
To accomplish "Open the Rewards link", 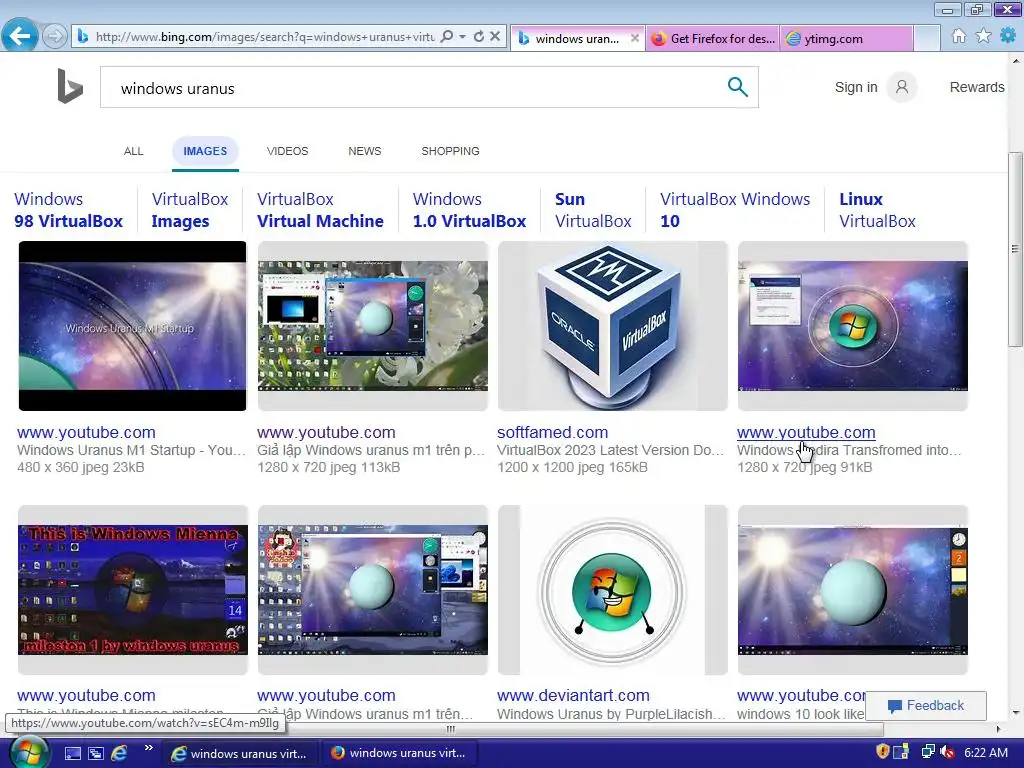I will [x=976, y=87].
